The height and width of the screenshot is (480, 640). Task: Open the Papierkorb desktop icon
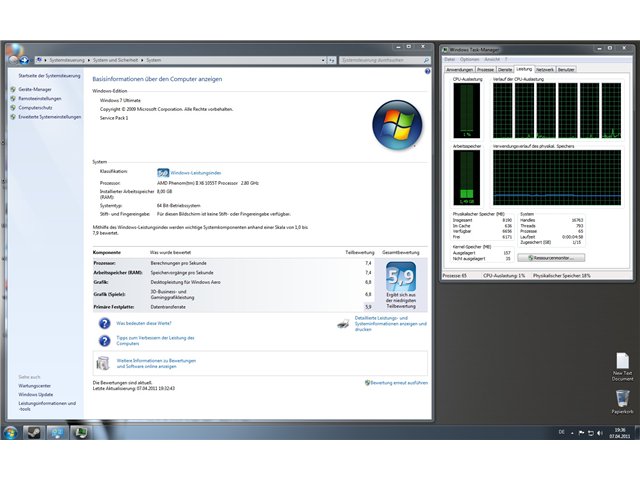622,402
